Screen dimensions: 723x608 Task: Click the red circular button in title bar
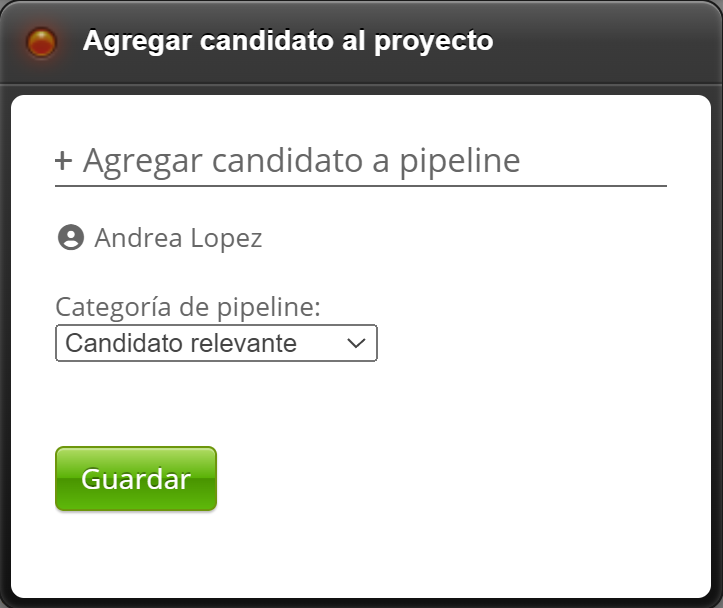click(41, 42)
